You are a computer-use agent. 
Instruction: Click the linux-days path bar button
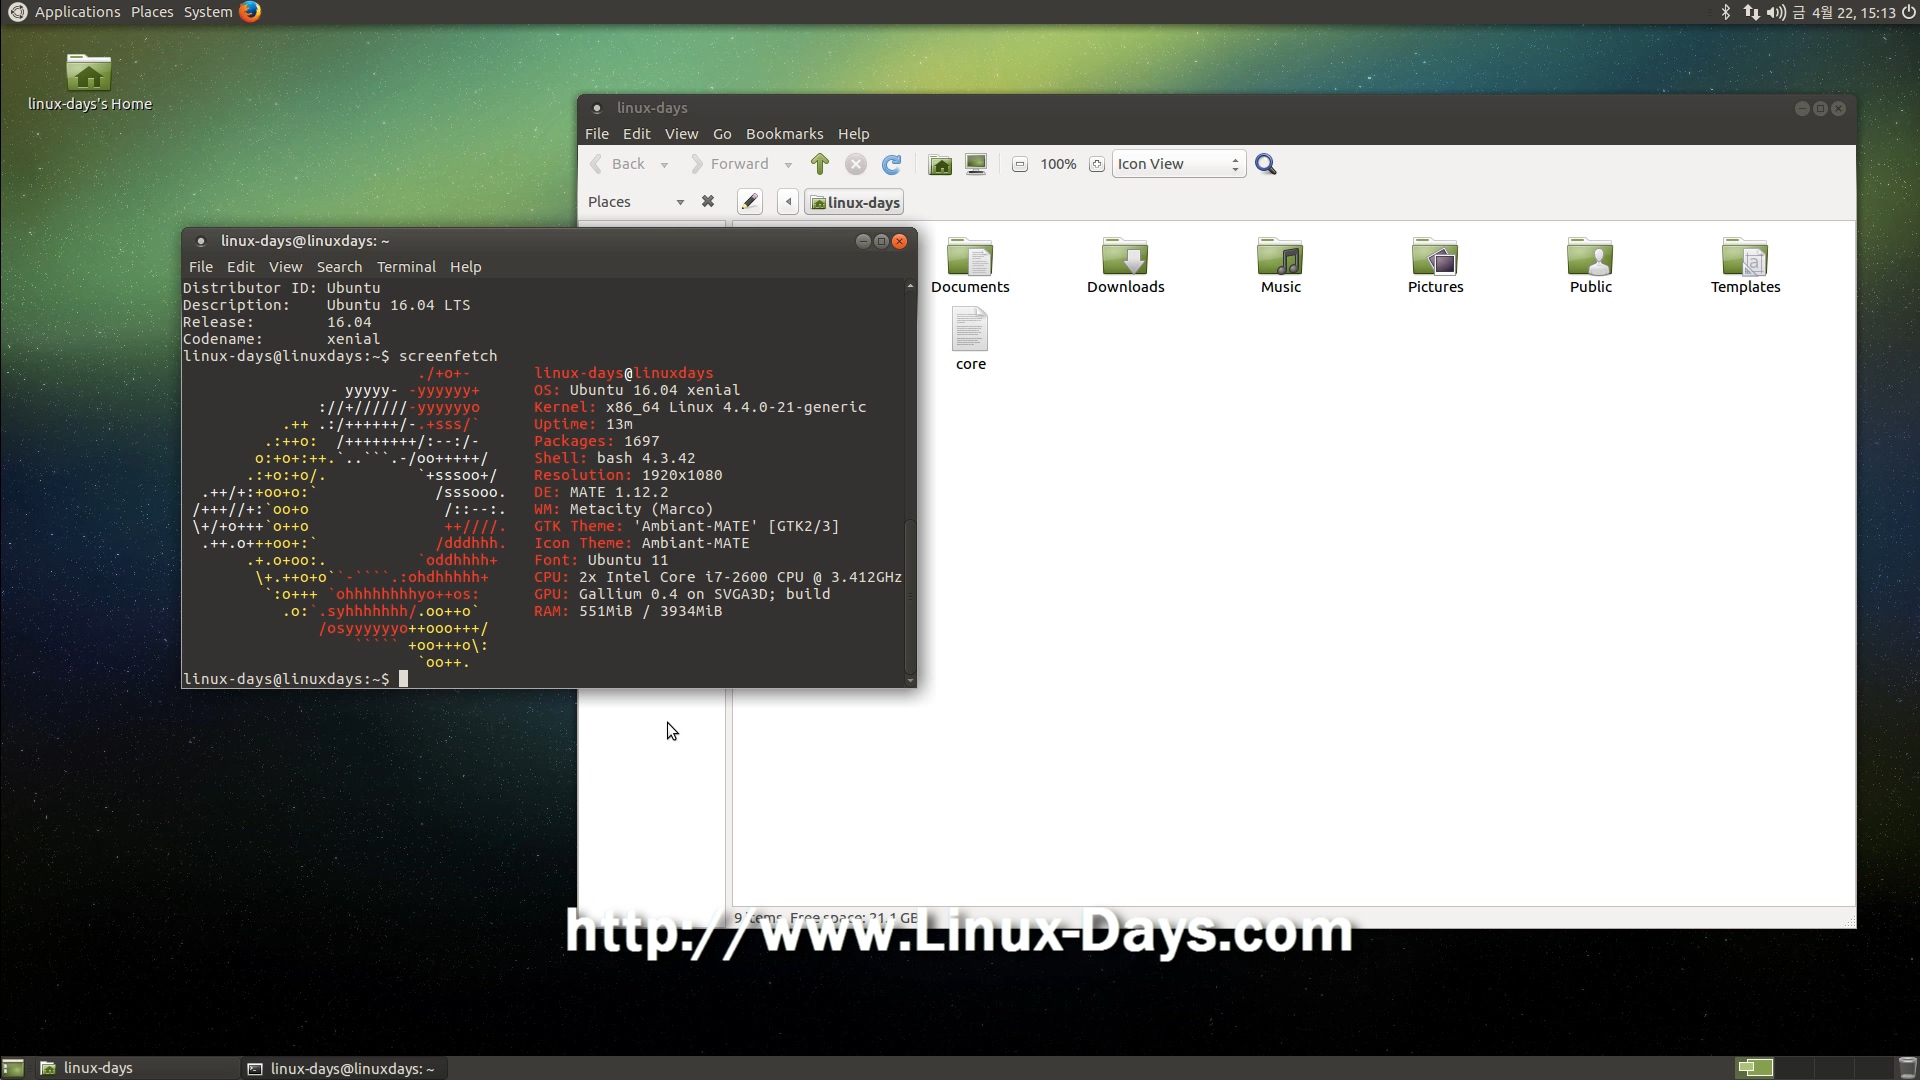(855, 202)
